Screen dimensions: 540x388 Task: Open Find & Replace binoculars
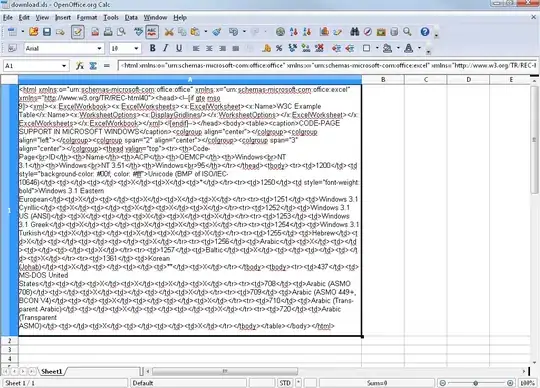(355, 32)
